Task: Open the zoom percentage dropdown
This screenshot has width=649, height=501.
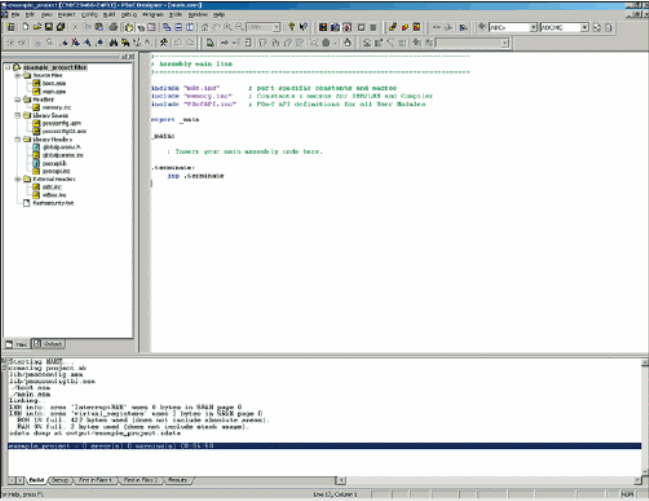Action: [276, 27]
